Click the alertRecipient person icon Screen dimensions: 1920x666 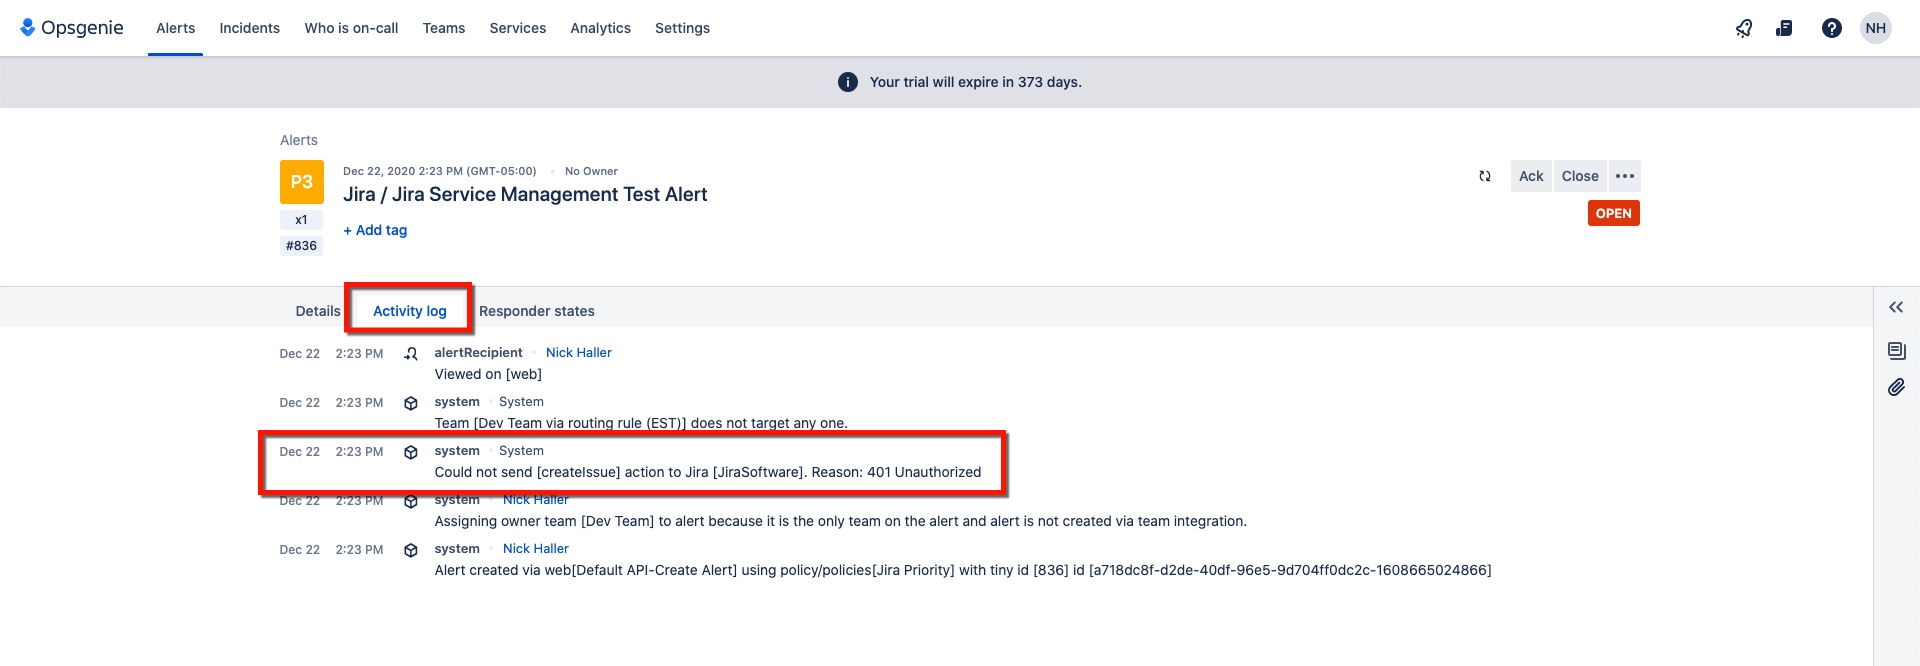(x=411, y=353)
